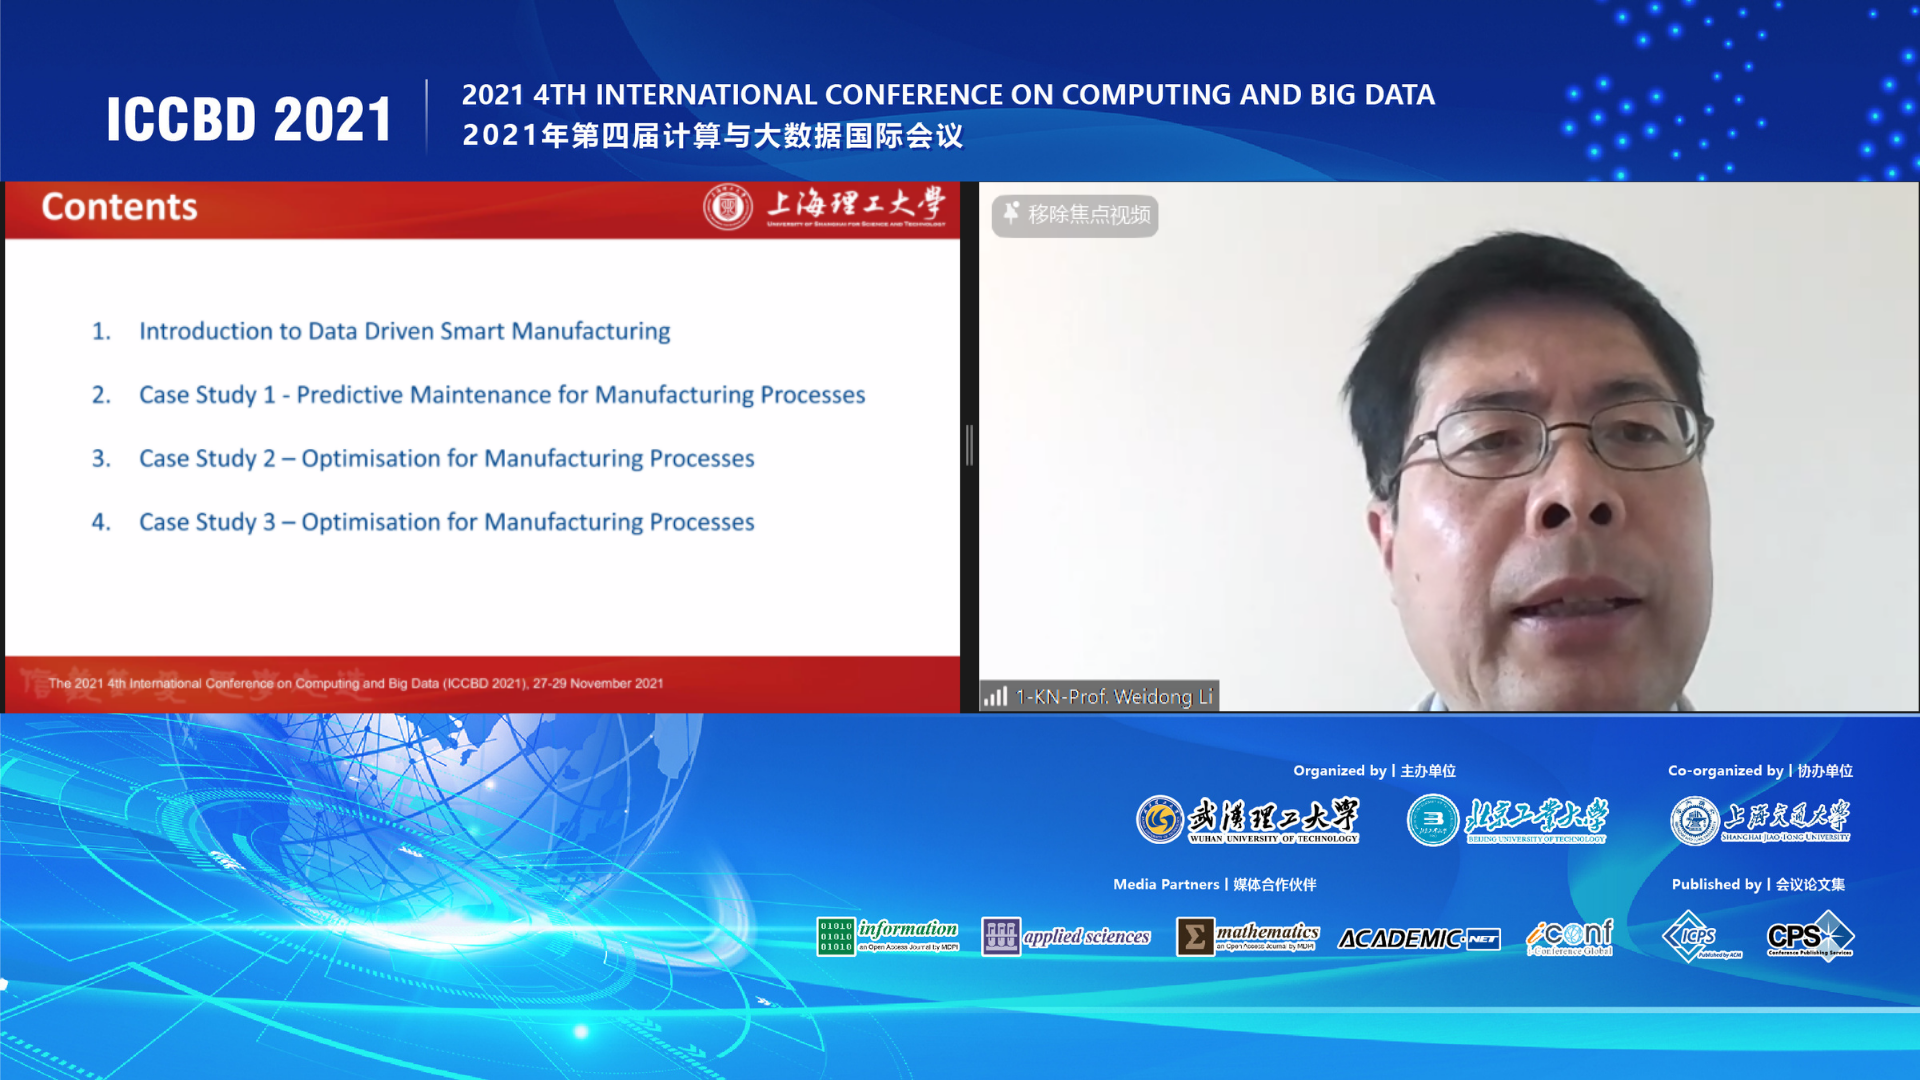Click the speaker video feed
This screenshot has width=1920, height=1080.
(1448, 447)
